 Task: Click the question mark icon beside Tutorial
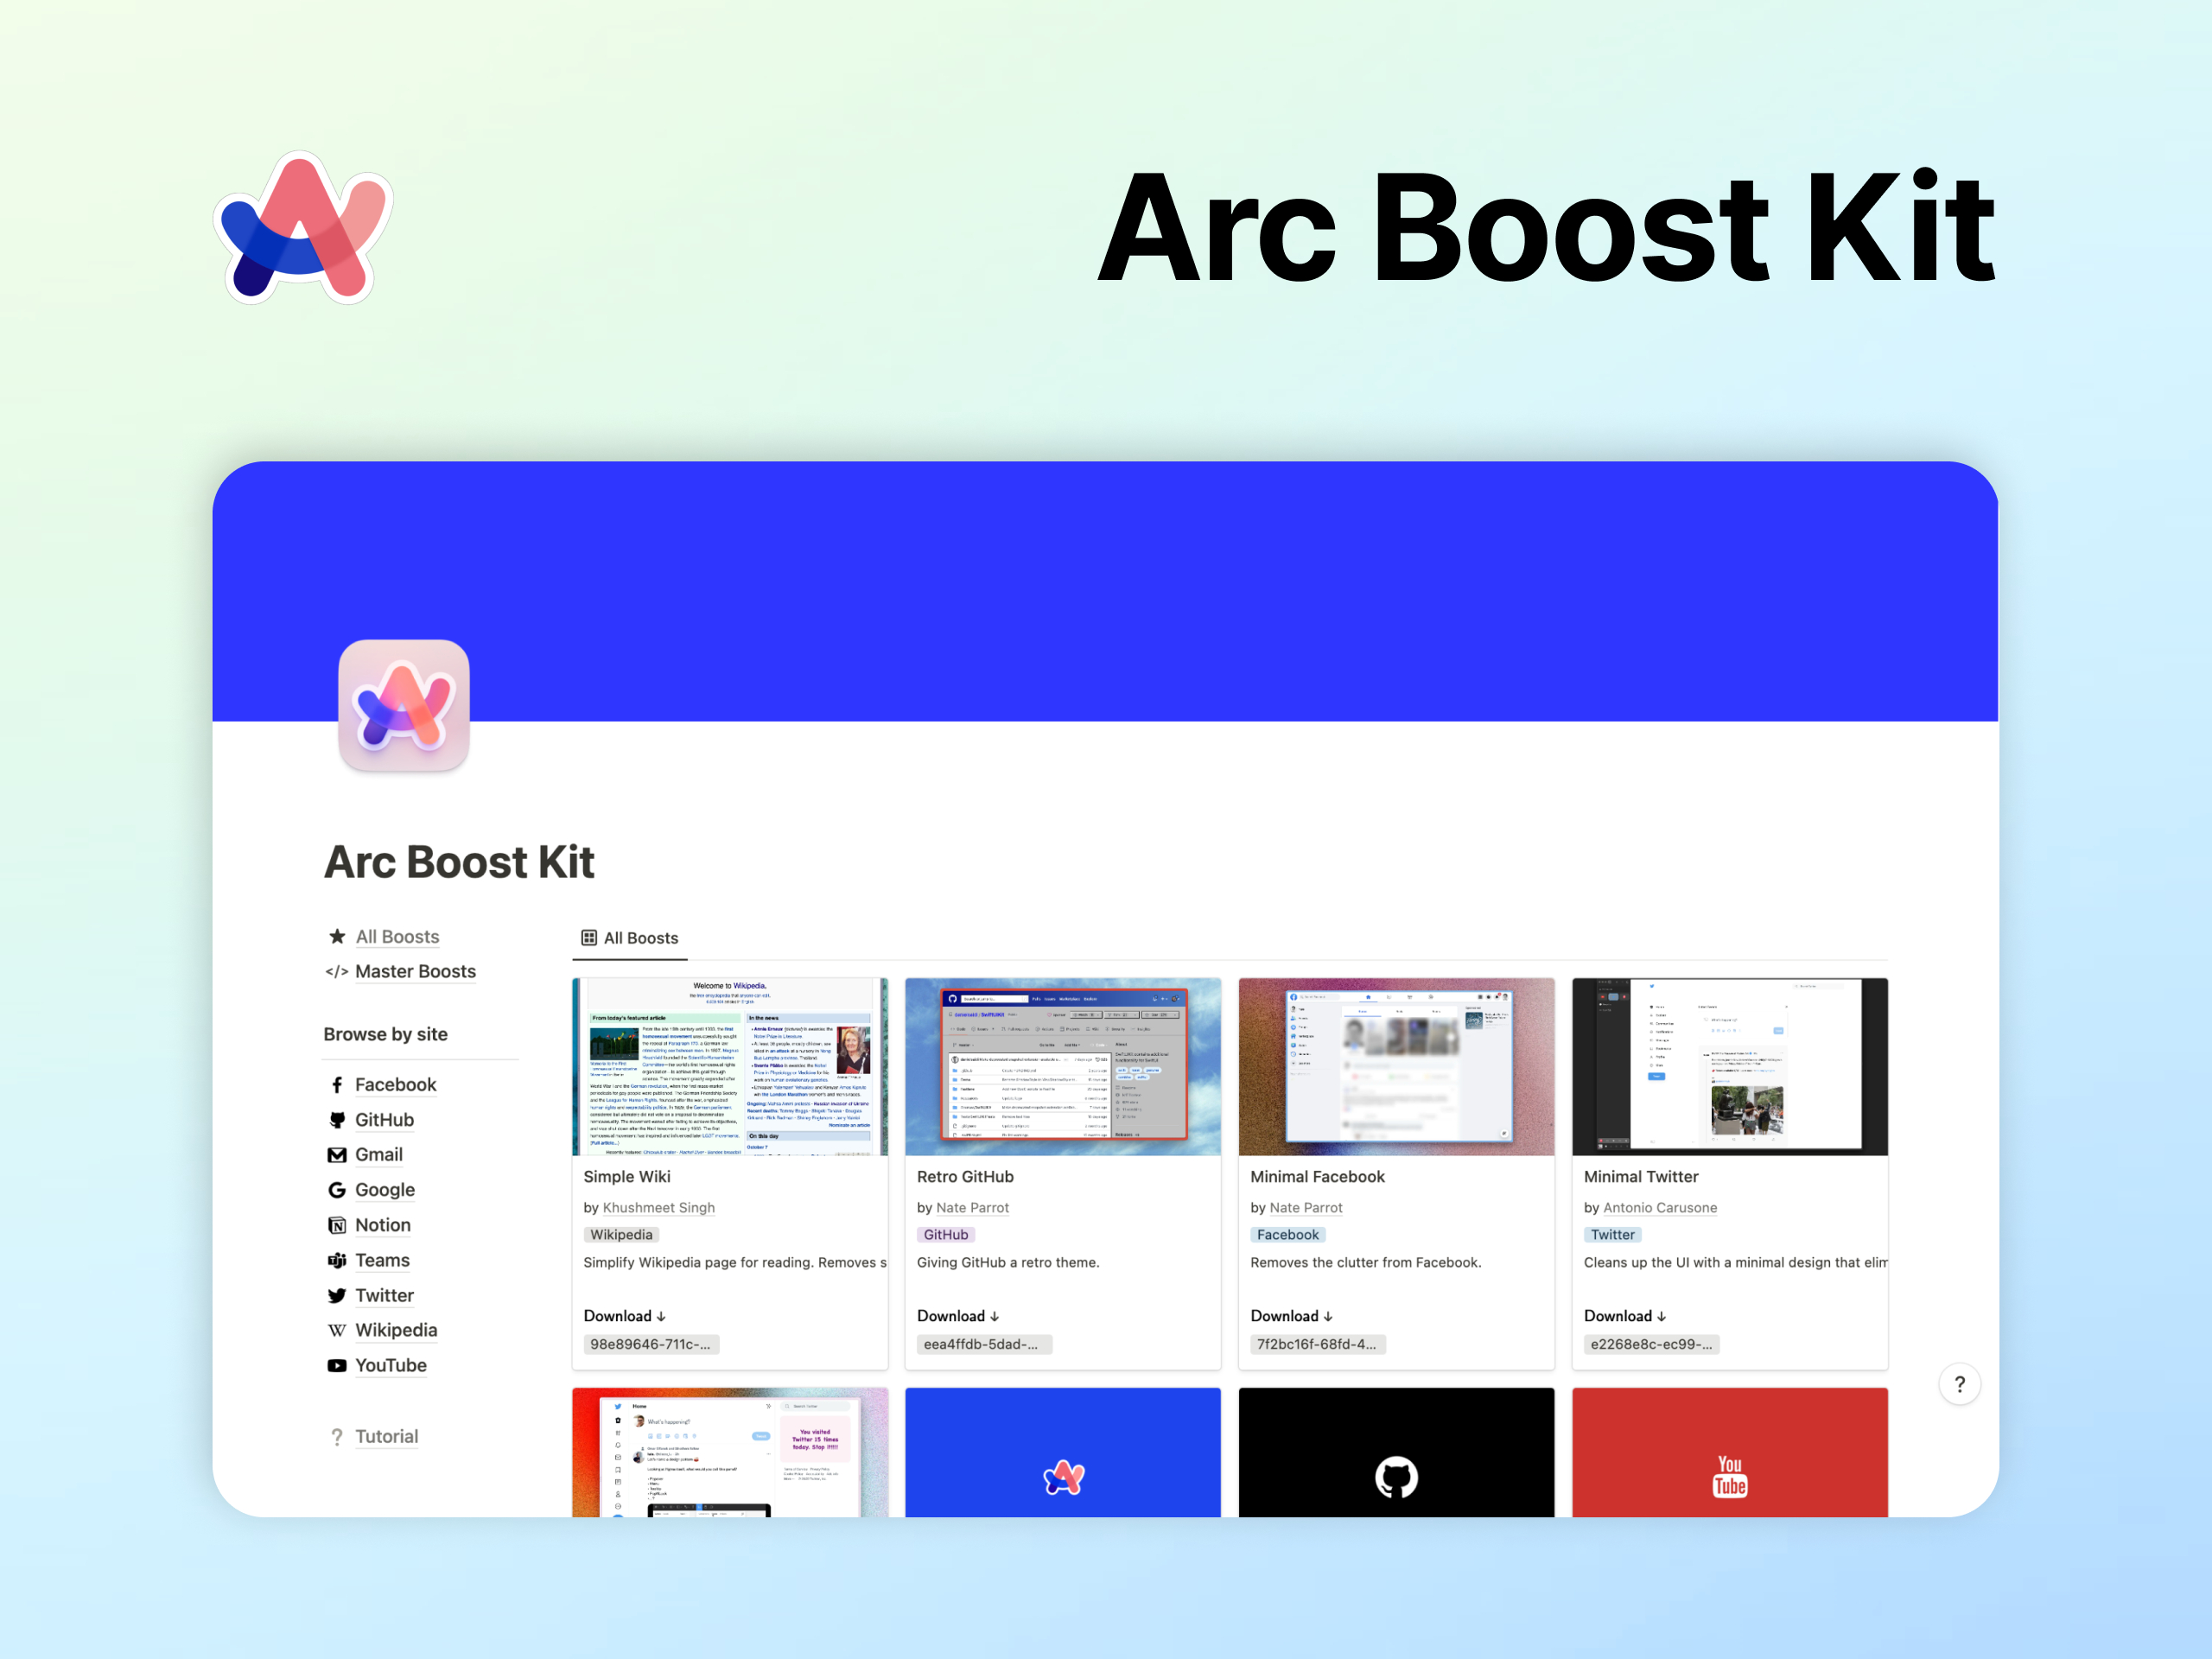tap(337, 1437)
